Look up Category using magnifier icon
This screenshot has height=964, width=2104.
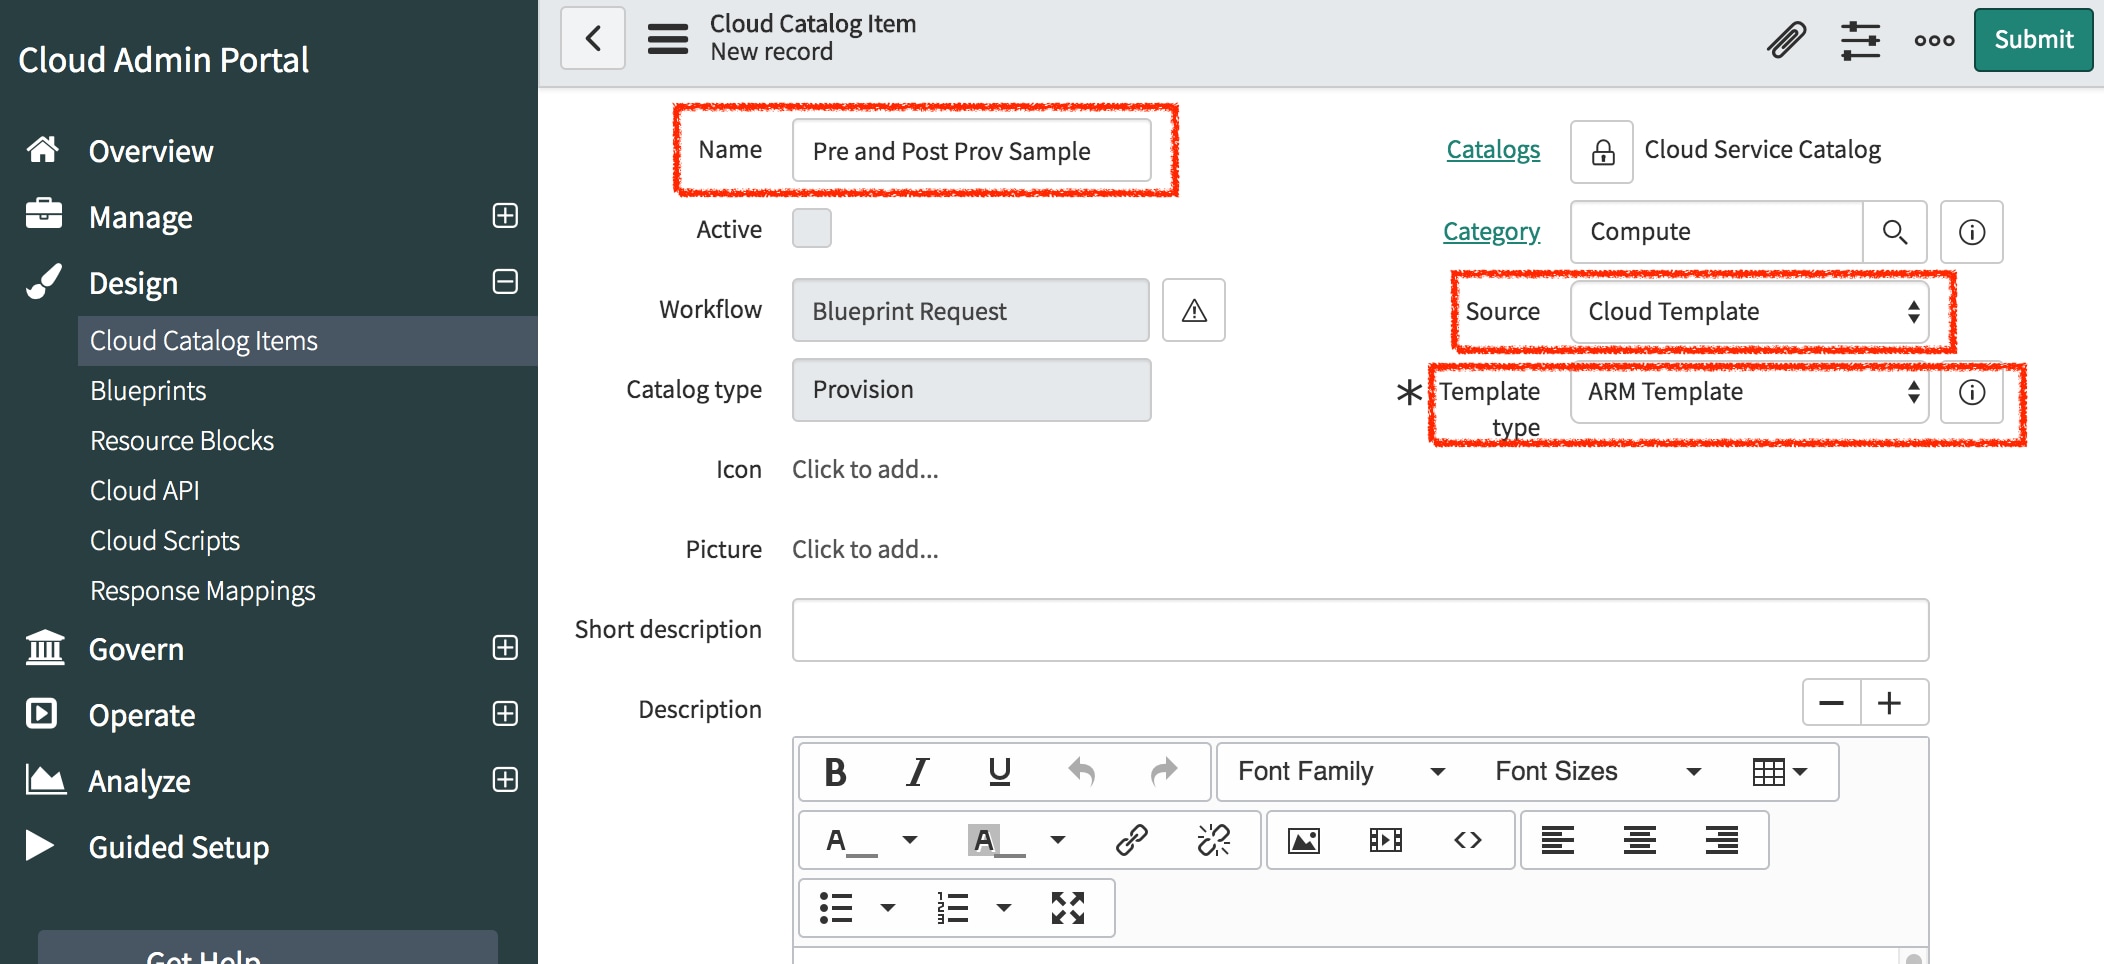point(1894,232)
